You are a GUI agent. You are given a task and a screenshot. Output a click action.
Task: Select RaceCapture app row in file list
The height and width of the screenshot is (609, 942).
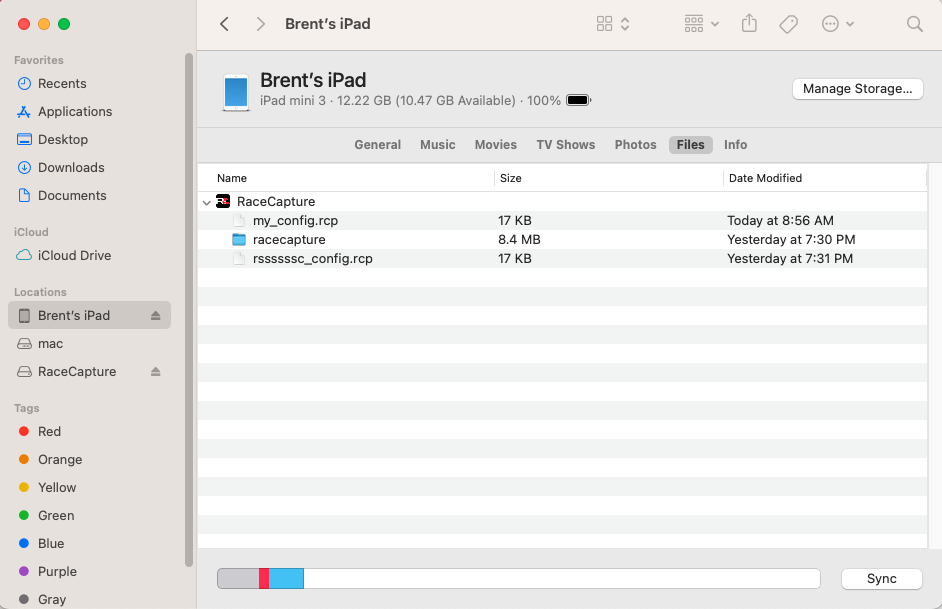click(562, 202)
